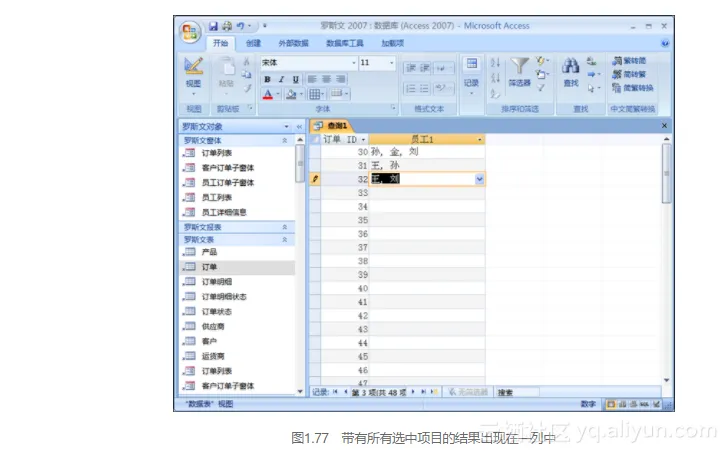Click the Replace icon beside 查找
The image size is (728, 454).
(592, 61)
